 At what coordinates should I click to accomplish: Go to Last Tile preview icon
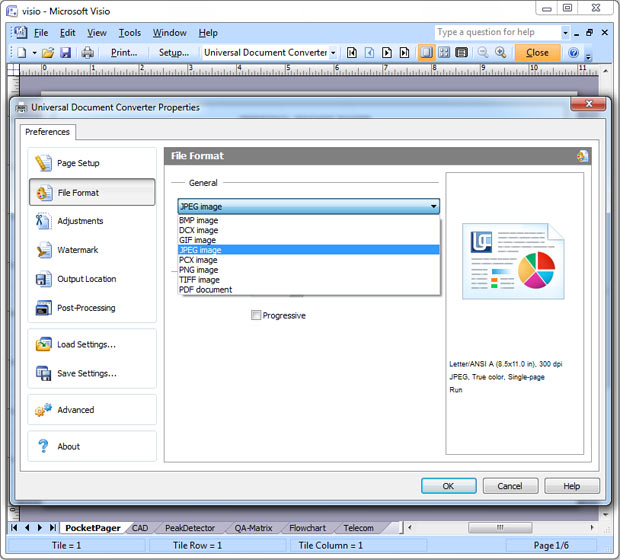pyautogui.click(x=404, y=53)
